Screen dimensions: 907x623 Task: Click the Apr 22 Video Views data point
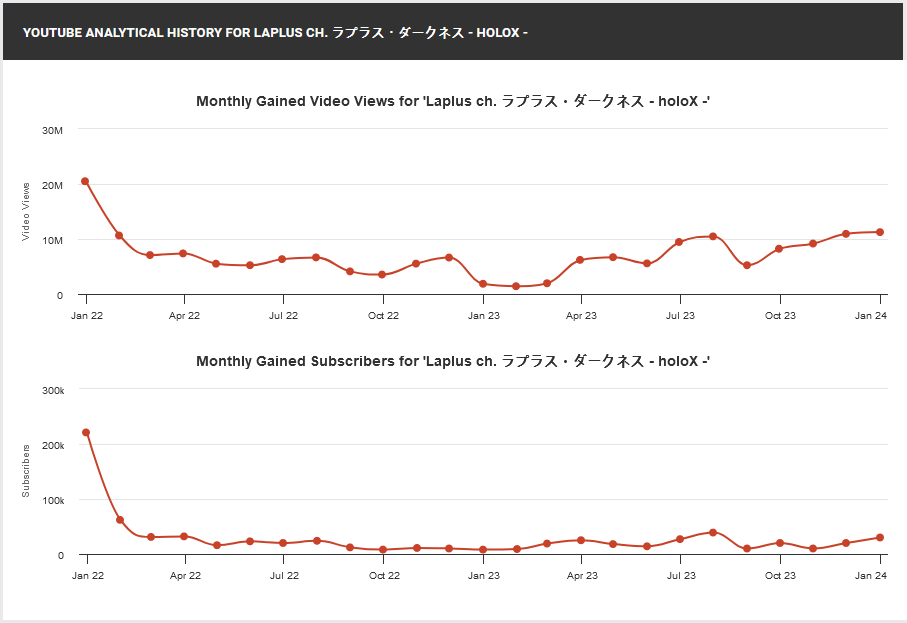click(183, 253)
